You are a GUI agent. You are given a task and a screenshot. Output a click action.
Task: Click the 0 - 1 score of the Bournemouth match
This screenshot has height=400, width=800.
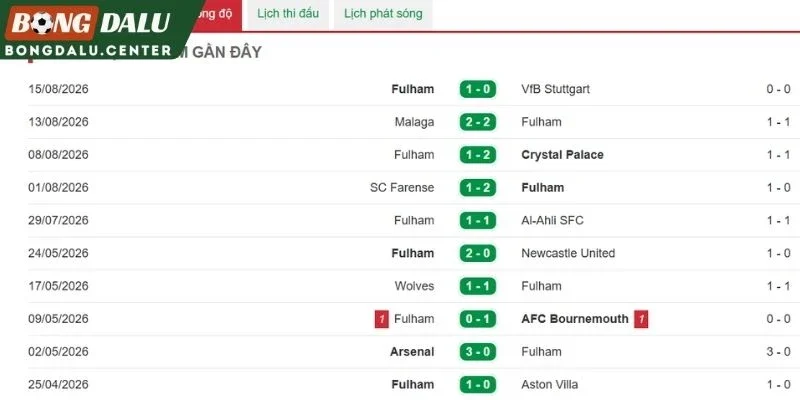point(478,319)
